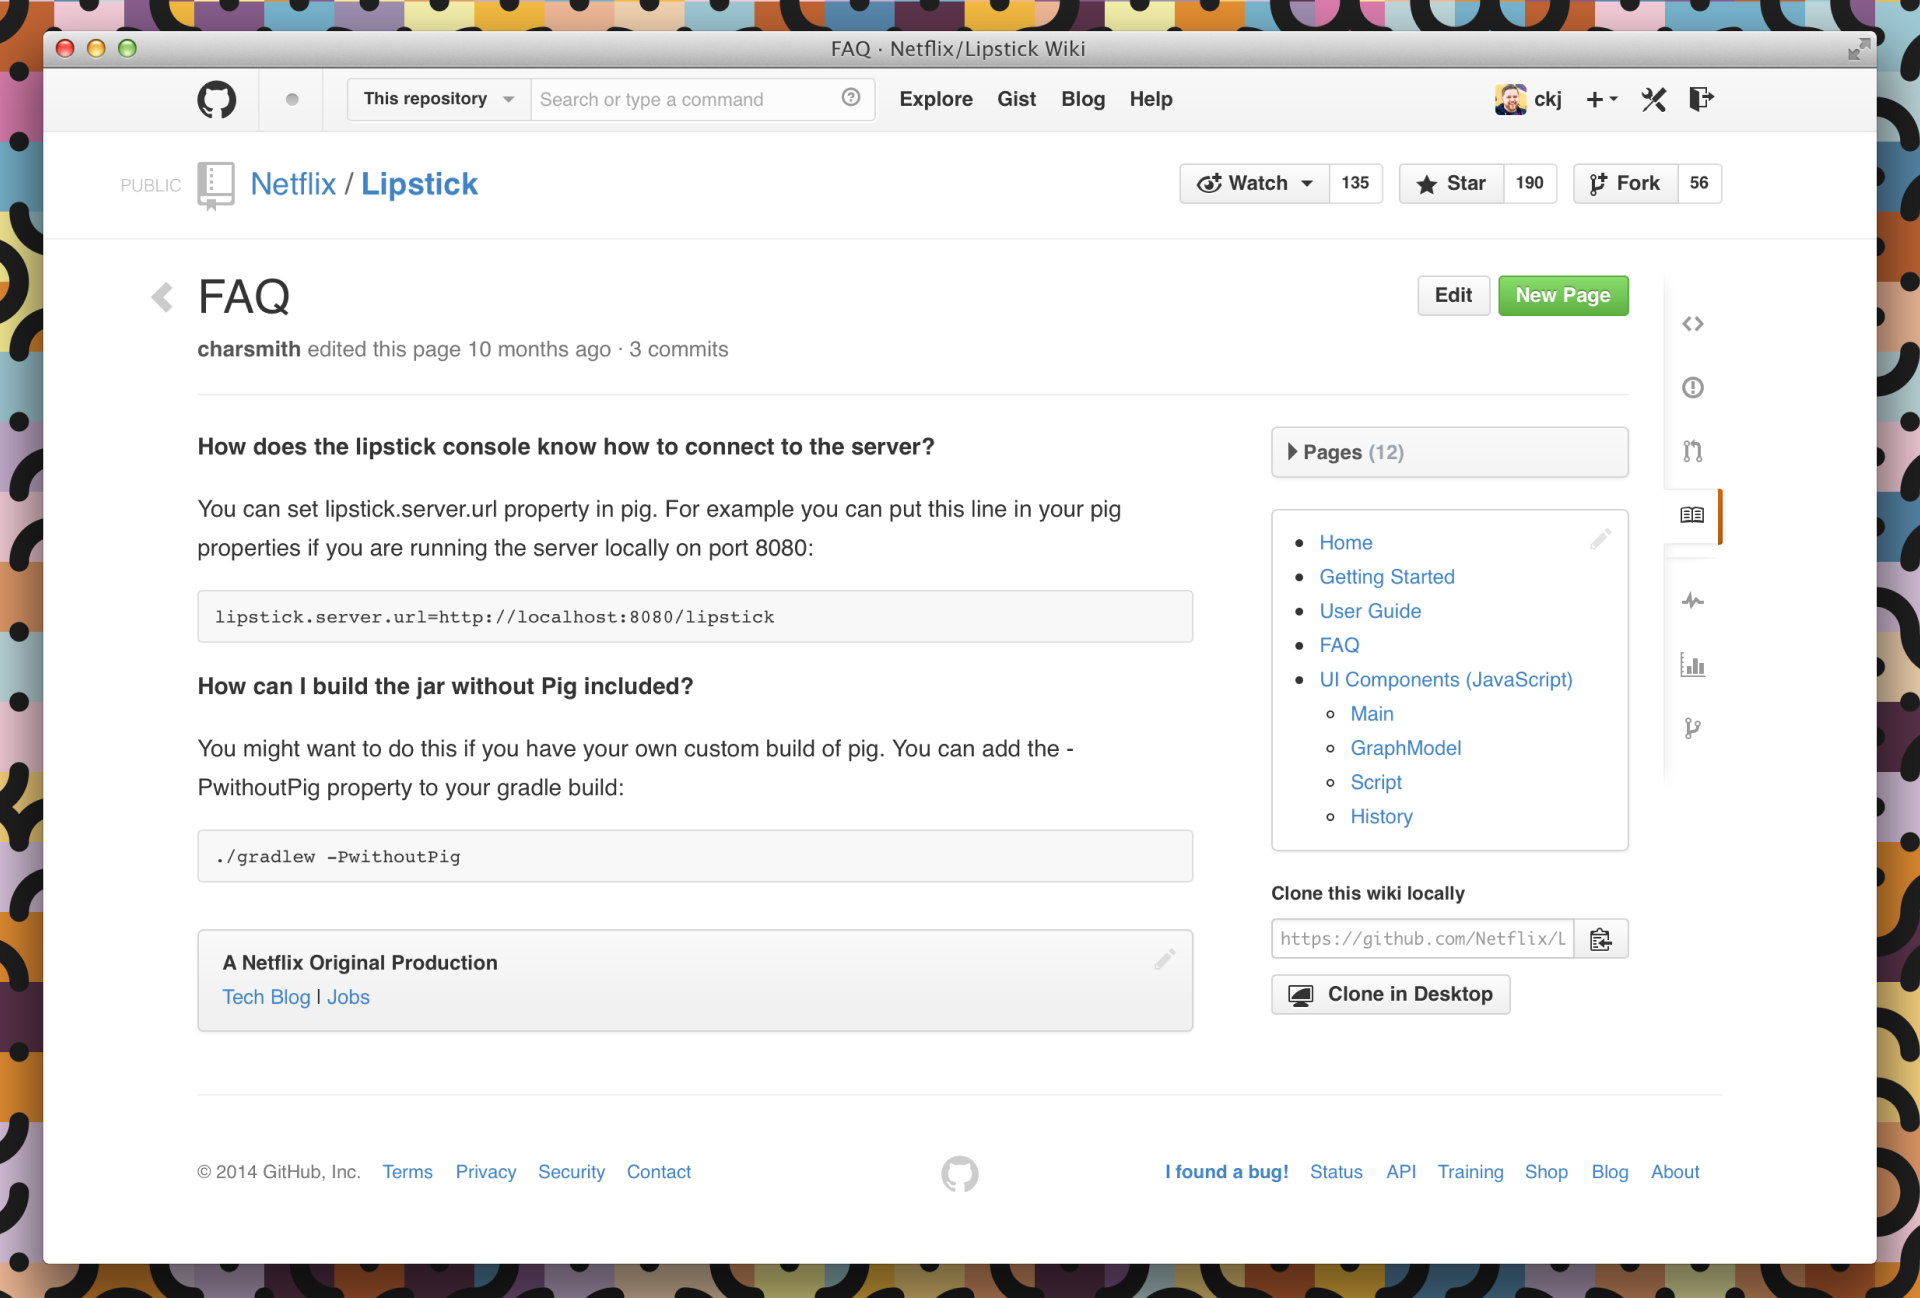Open the Privacy footer link
1920x1298 pixels.
coord(486,1172)
